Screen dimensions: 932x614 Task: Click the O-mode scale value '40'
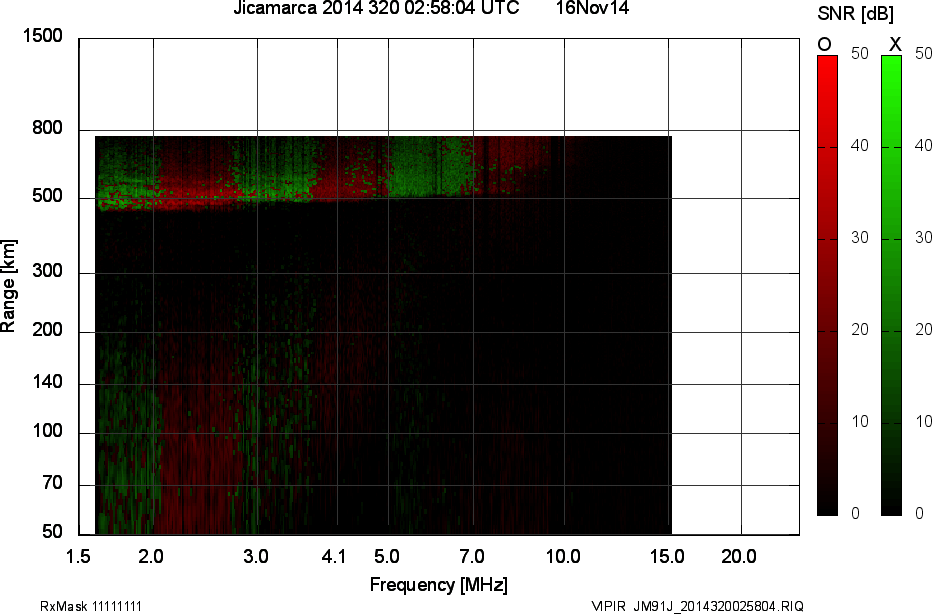pos(859,146)
